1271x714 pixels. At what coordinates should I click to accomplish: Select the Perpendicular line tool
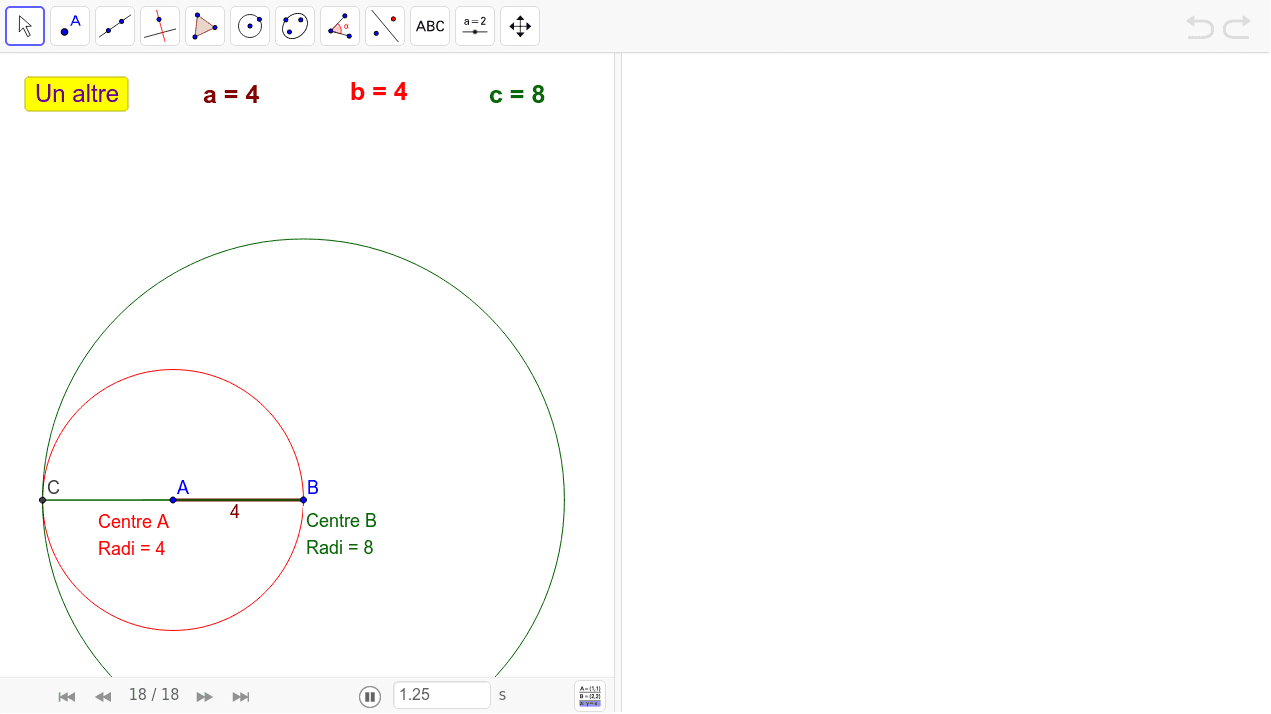click(x=160, y=26)
